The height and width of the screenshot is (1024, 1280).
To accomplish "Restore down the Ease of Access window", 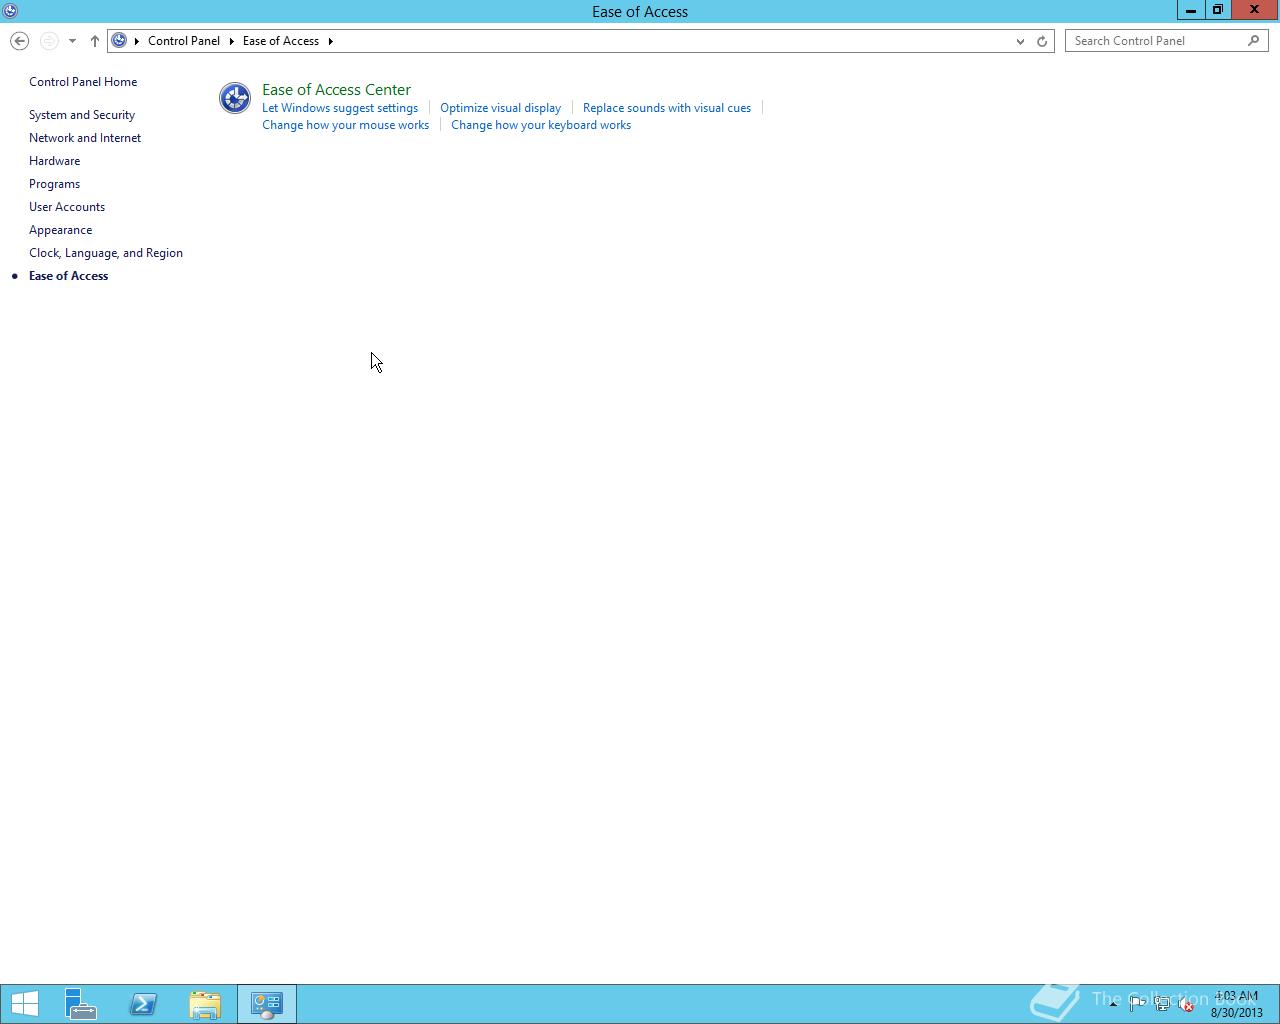I will (1217, 10).
